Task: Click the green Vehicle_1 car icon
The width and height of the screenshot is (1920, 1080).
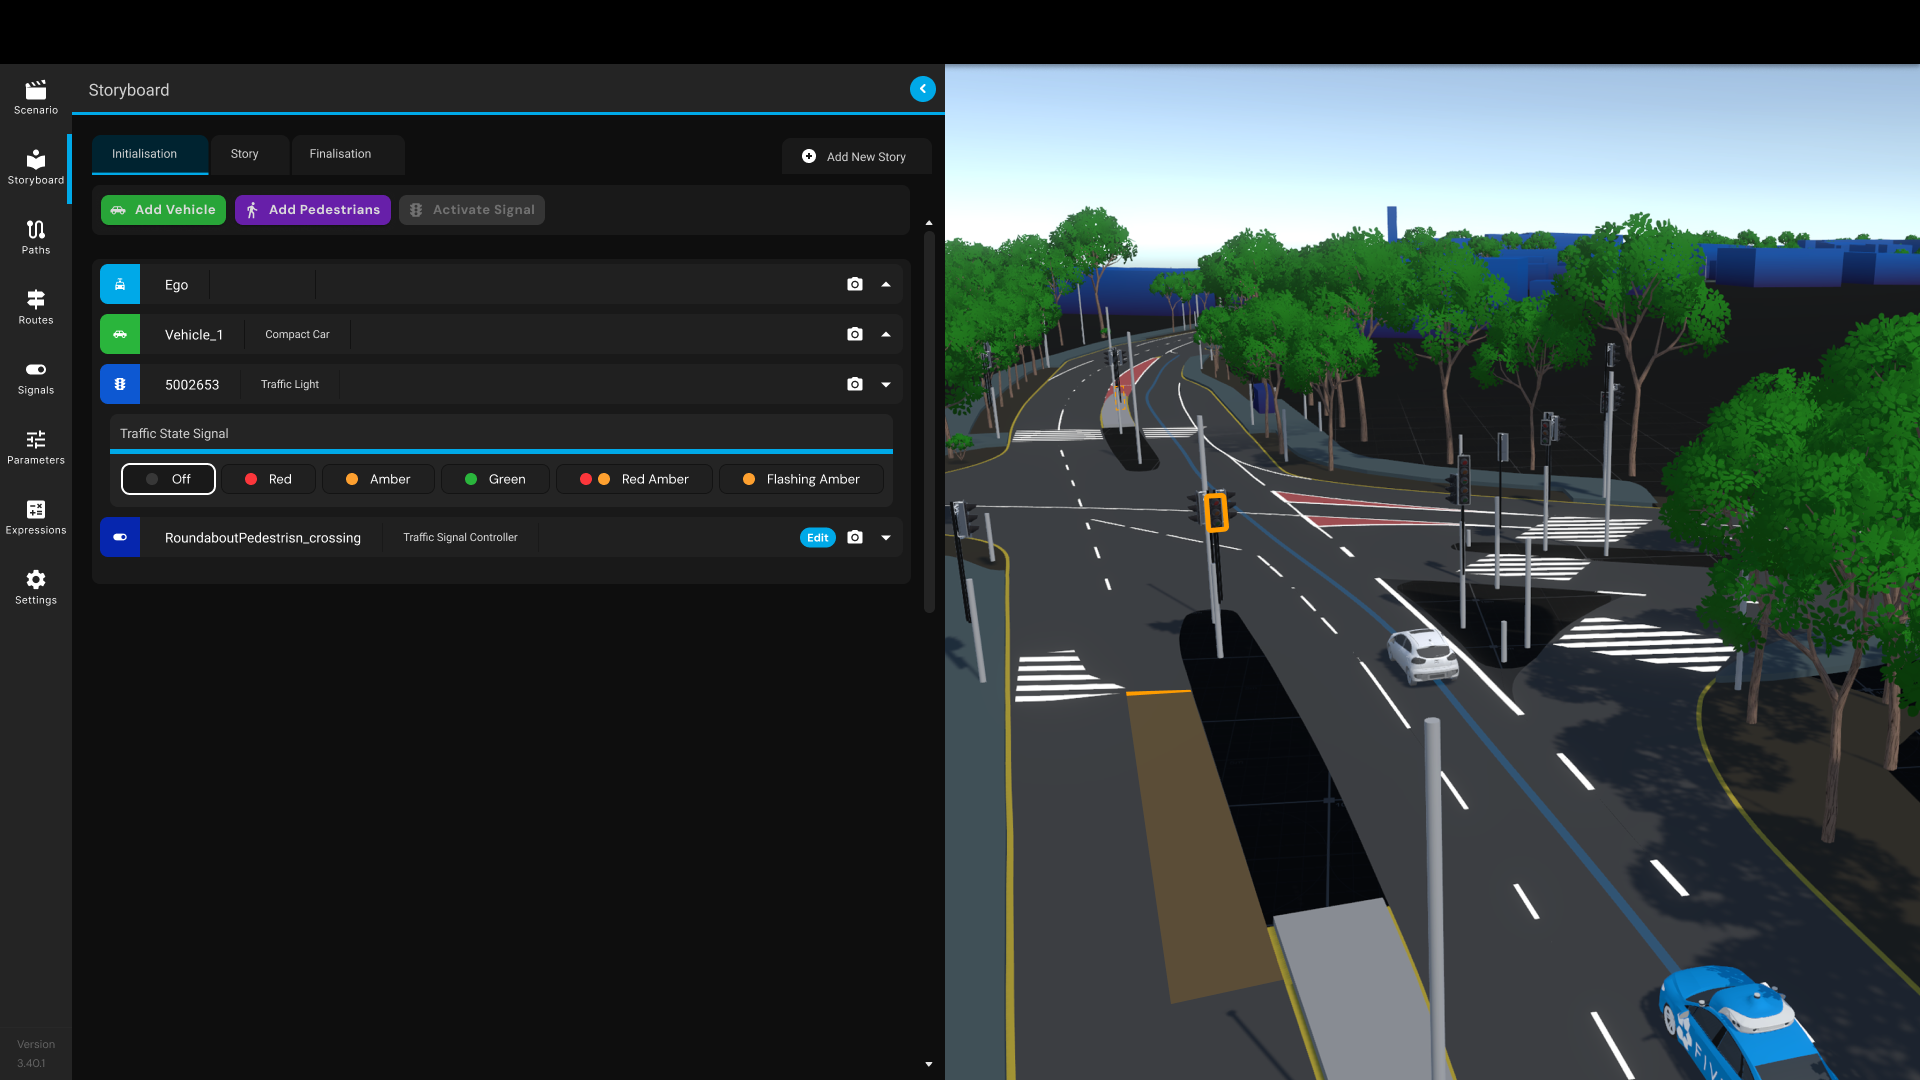Action: [120, 334]
